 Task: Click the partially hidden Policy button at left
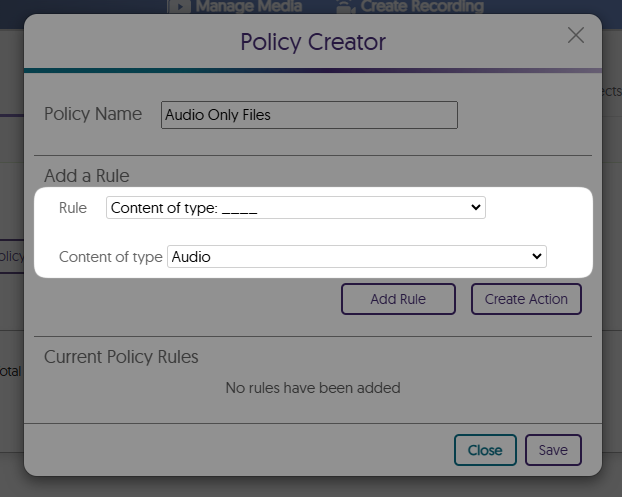pyautogui.click(x=12, y=257)
